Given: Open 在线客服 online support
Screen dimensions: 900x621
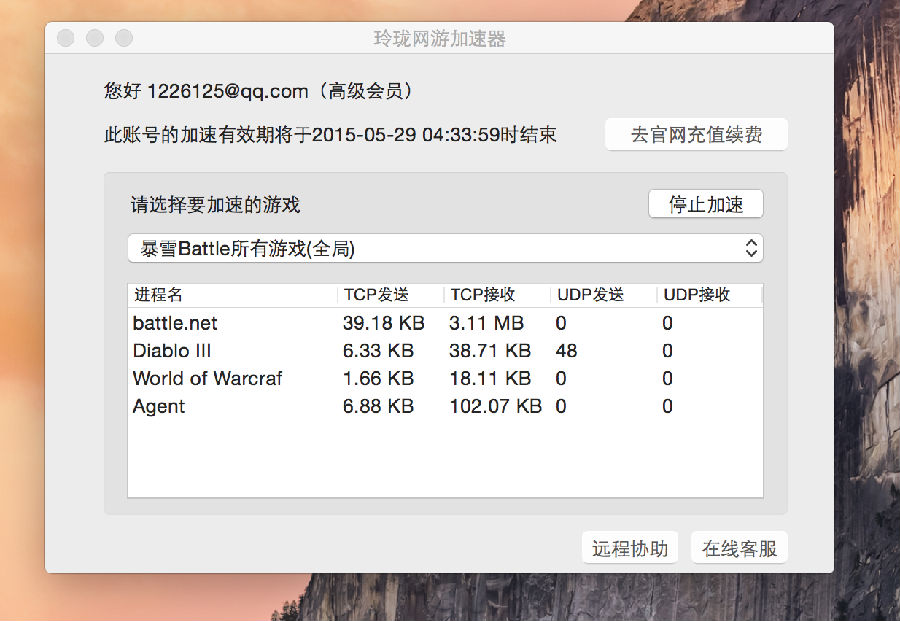Looking at the screenshot, I should click(739, 548).
